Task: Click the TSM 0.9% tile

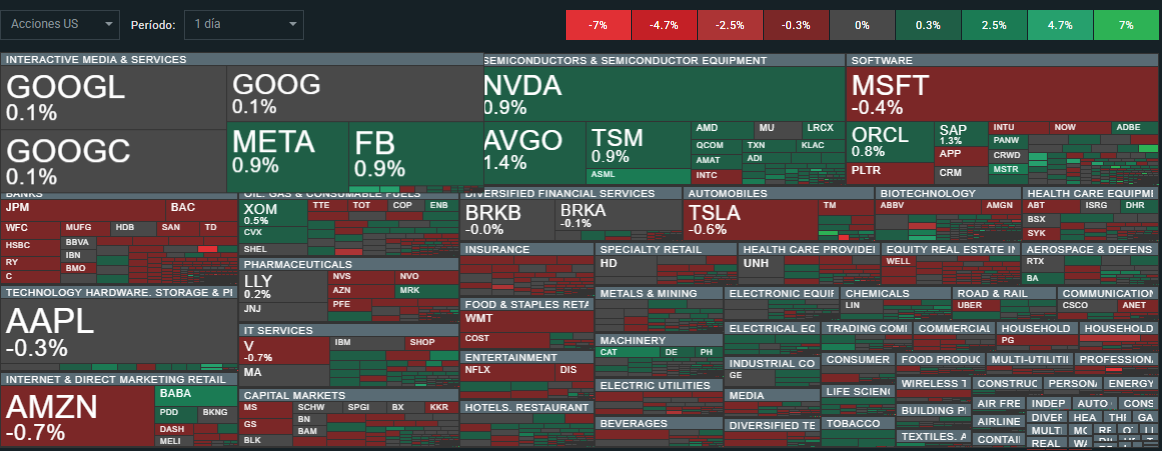Action: pos(639,145)
